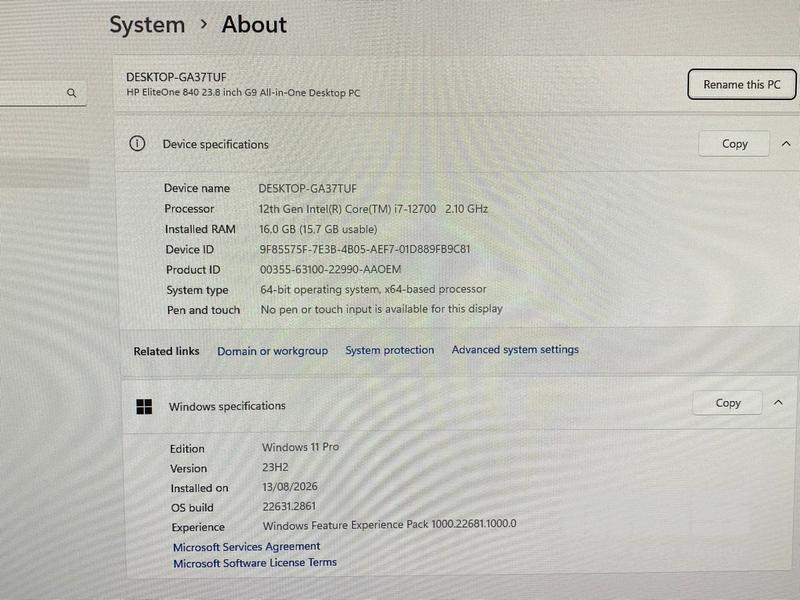
Task: Click the OS build label
Action: pos(192,508)
